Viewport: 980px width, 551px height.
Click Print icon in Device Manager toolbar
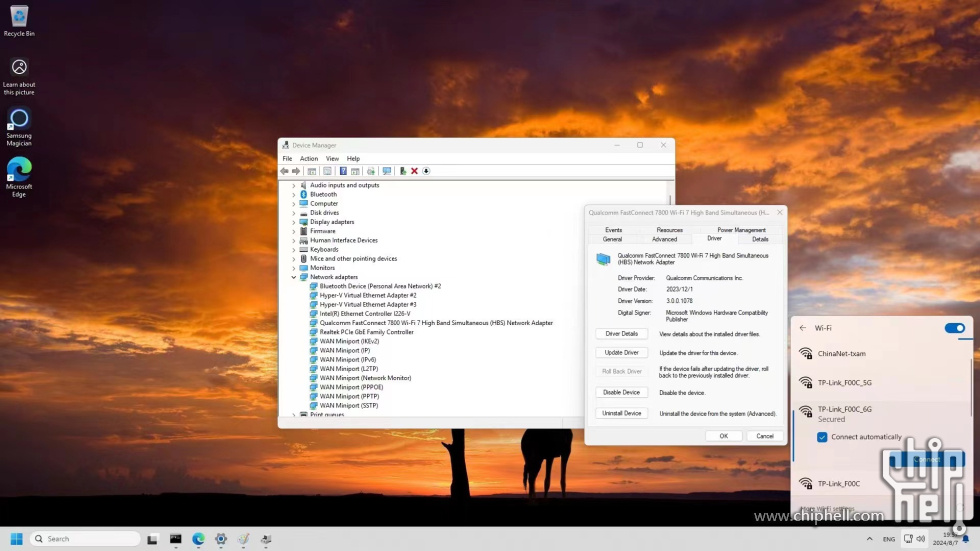click(x=371, y=171)
